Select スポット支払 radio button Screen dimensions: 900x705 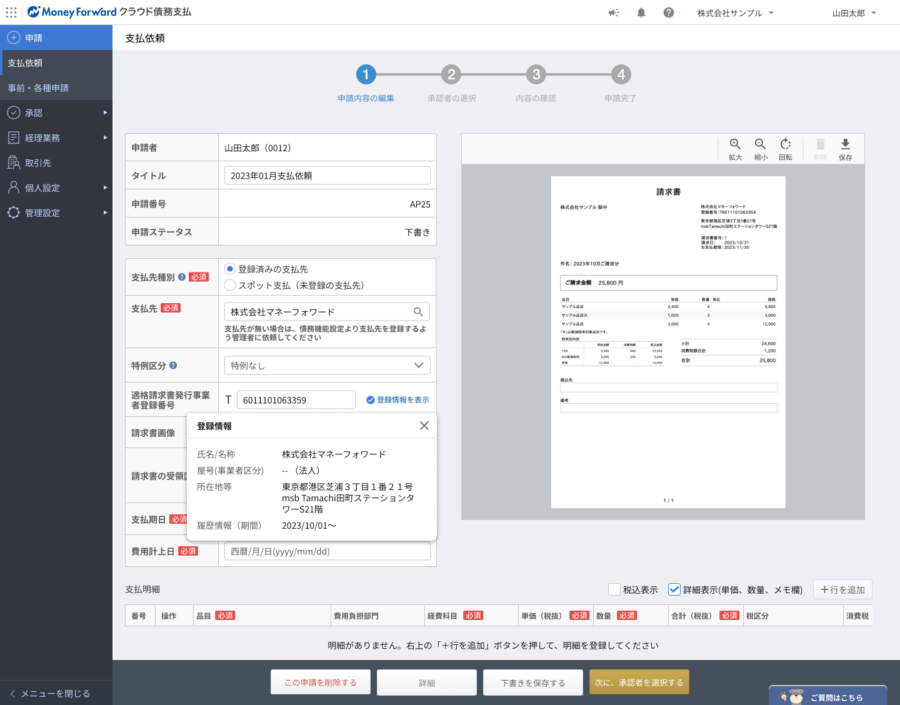[230, 285]
